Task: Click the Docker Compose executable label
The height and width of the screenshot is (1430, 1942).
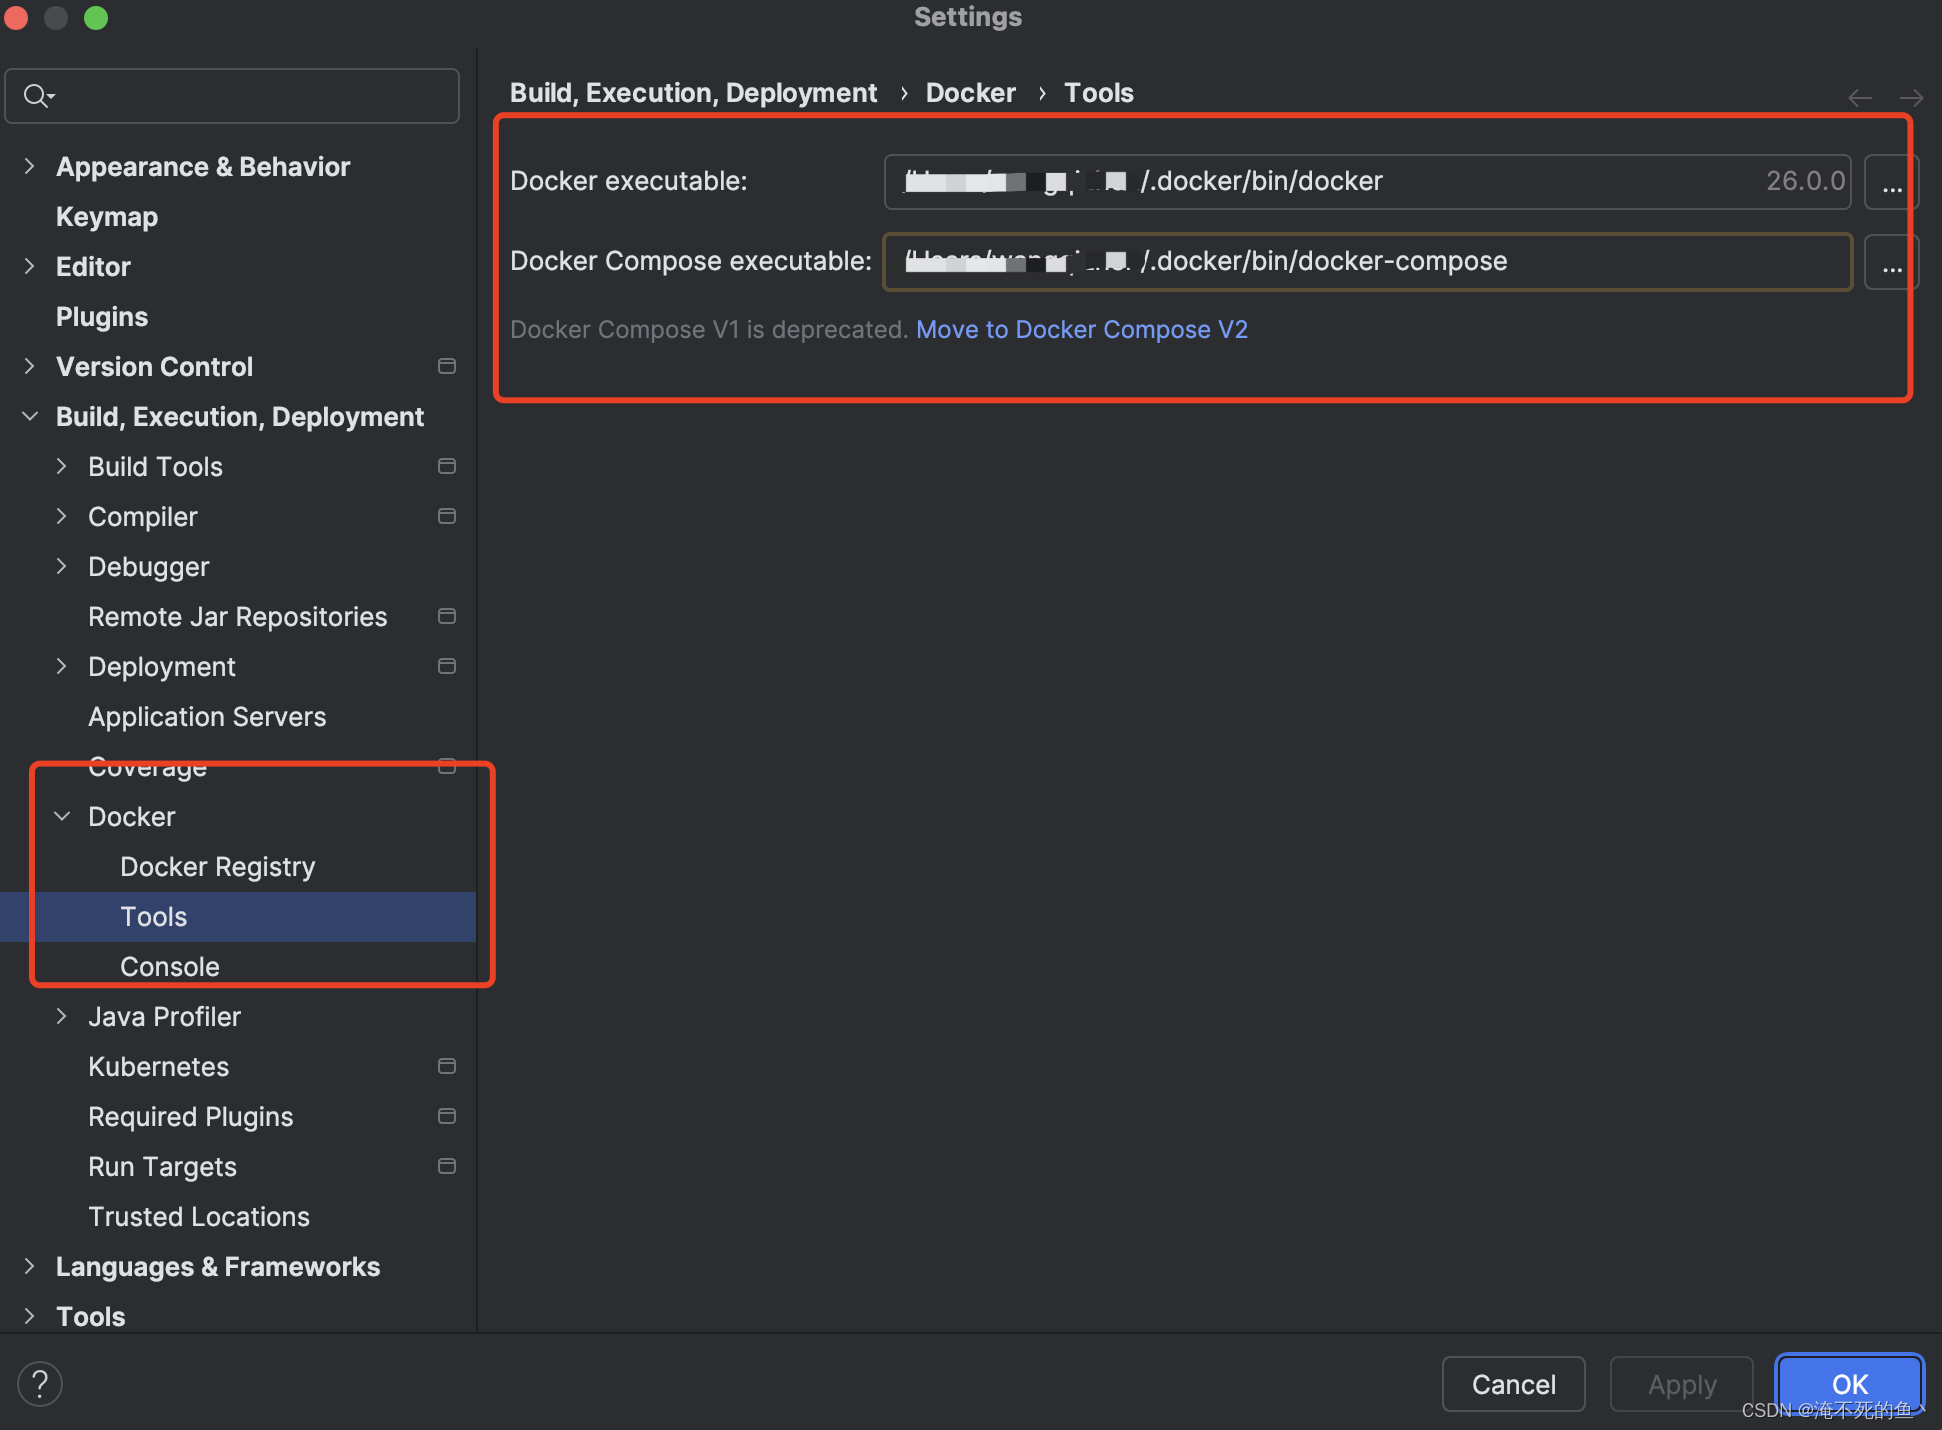Action: (x=691, y=261)
